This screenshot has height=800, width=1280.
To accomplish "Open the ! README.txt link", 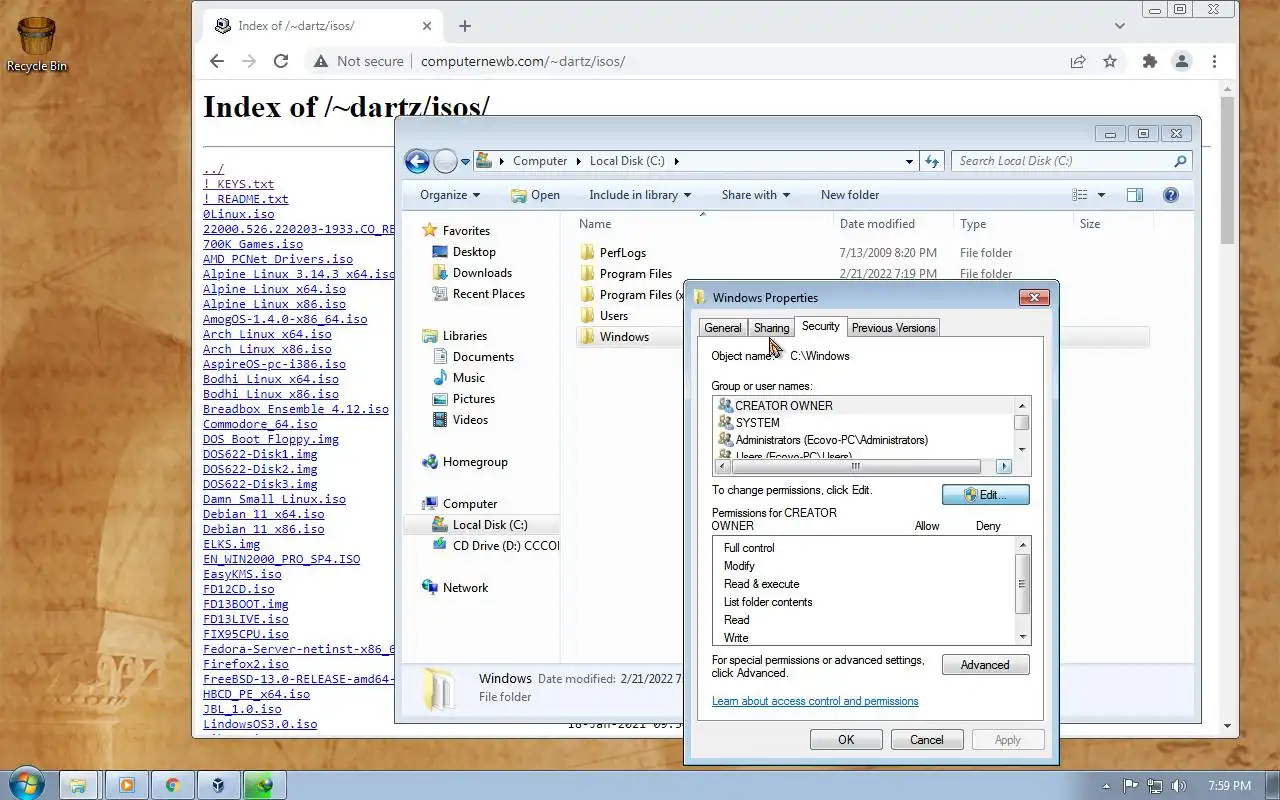I will (245, 199).
